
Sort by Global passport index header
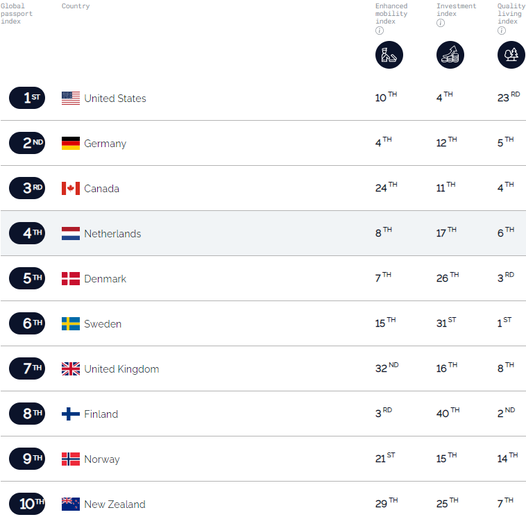tap(16, 14)
